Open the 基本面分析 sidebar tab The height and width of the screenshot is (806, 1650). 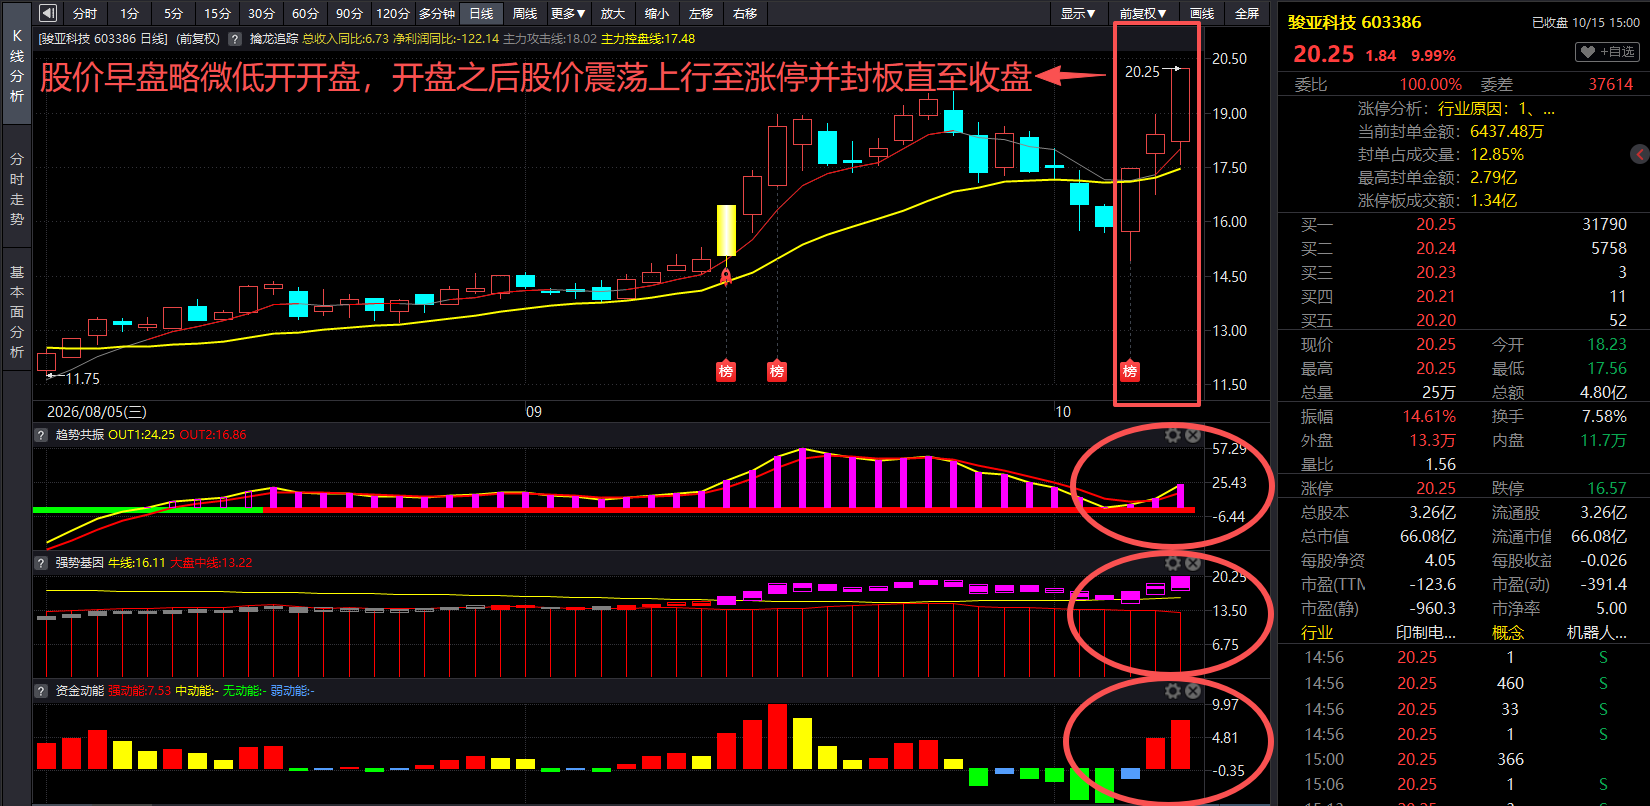(16, 312)
